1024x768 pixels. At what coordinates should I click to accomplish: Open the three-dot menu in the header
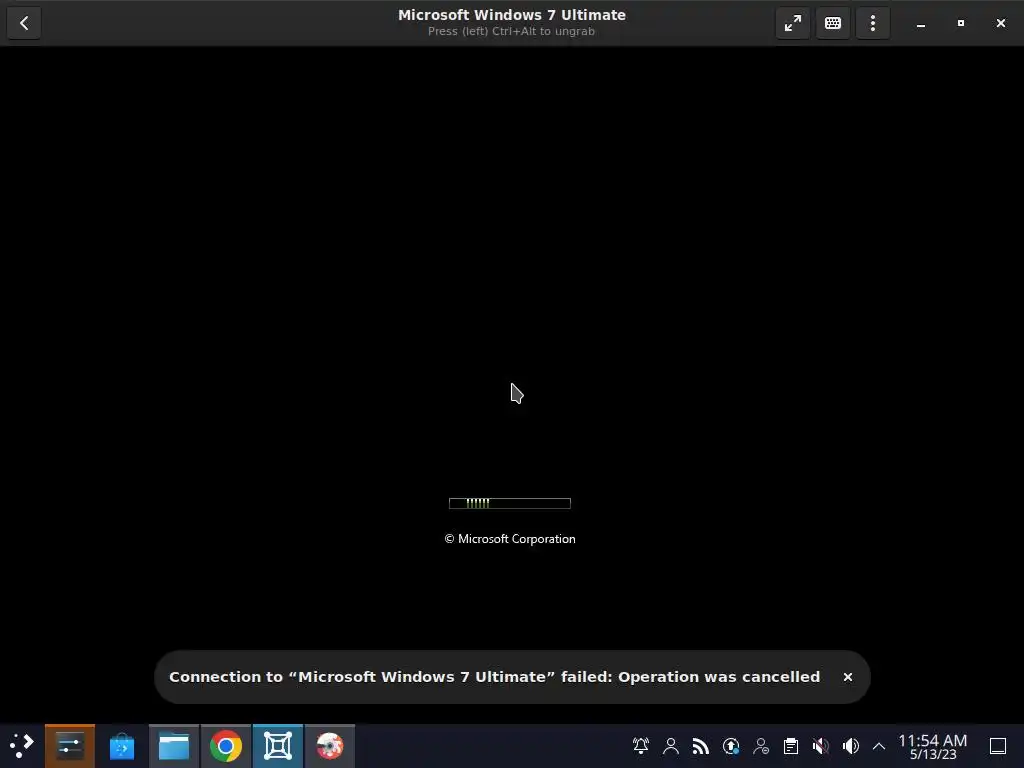pos(872,24)
